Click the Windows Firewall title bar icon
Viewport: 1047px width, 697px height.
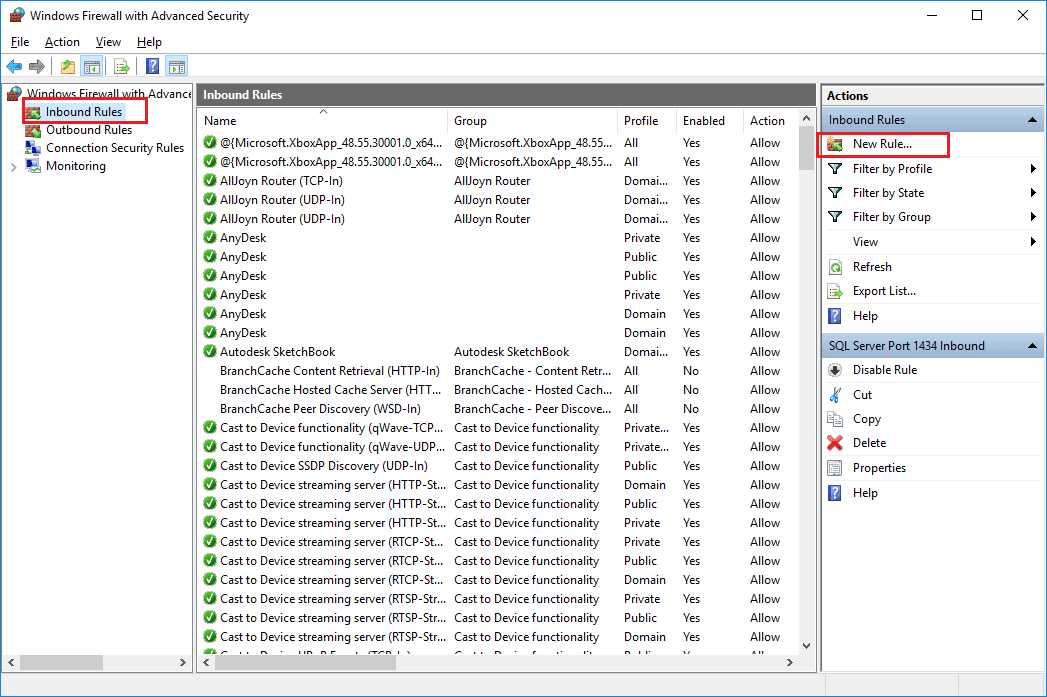(17, 15)
